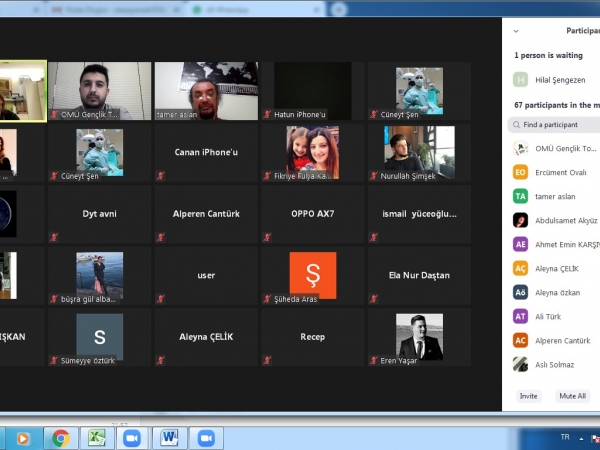Click muted mic icon on Recep tile
600x450 pixels.
pyautogui.click(x=267, y=360)
